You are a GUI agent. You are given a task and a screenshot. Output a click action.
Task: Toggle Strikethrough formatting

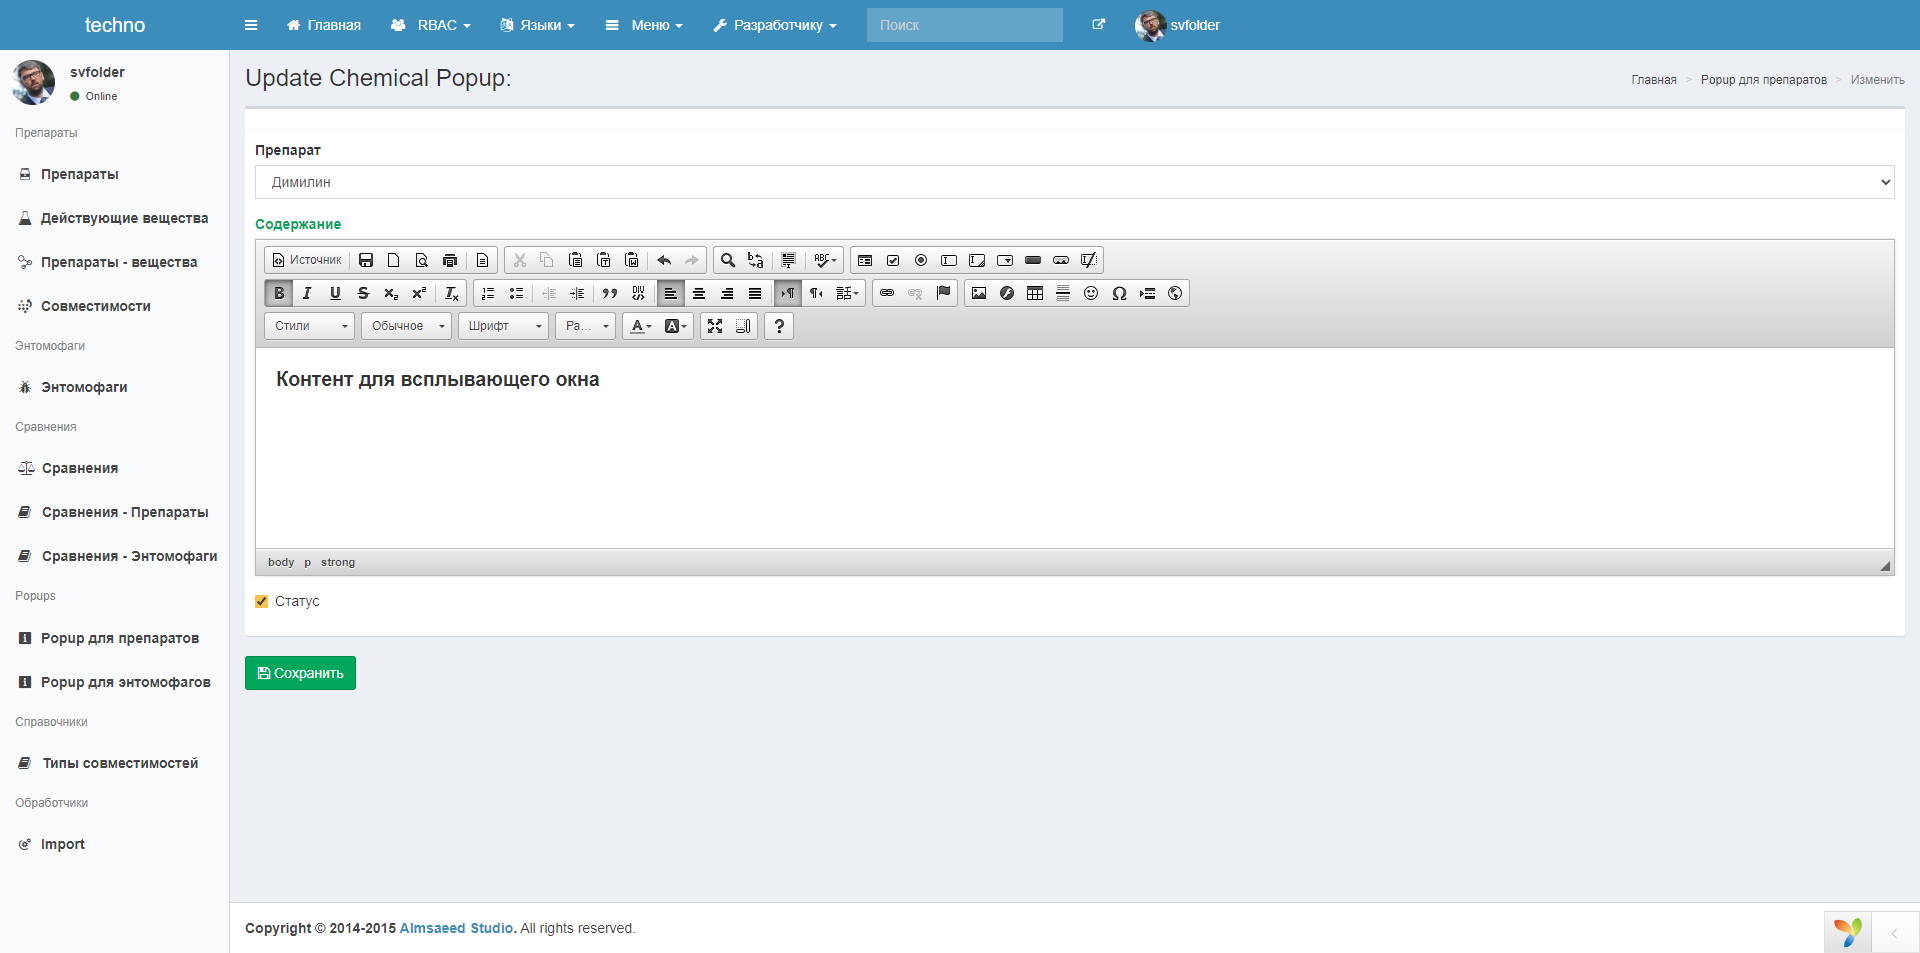(363, 293)
